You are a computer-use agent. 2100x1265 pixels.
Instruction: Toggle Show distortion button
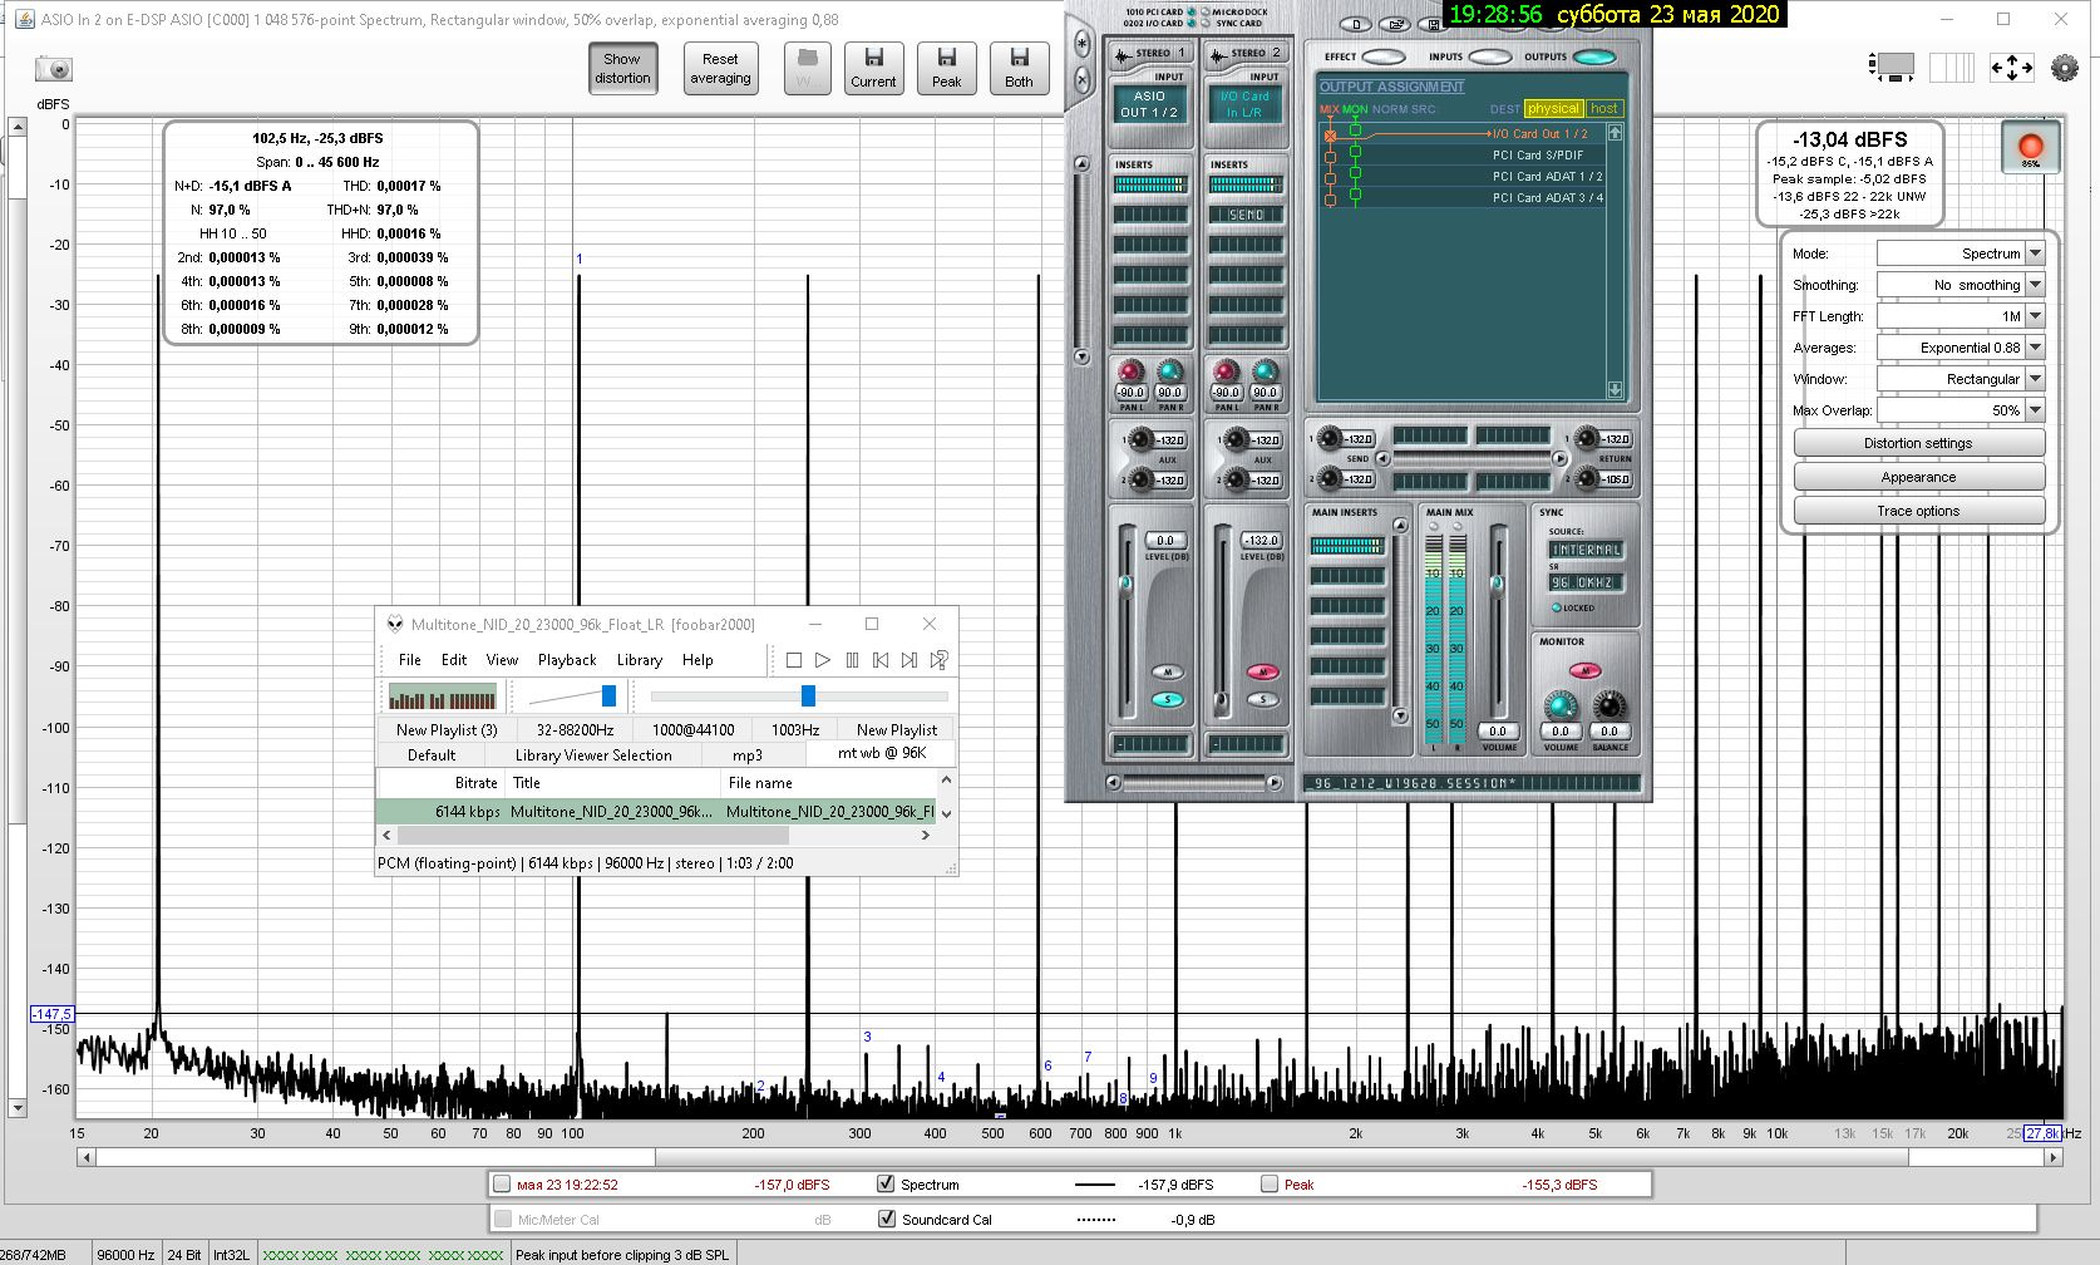point(622,68)
